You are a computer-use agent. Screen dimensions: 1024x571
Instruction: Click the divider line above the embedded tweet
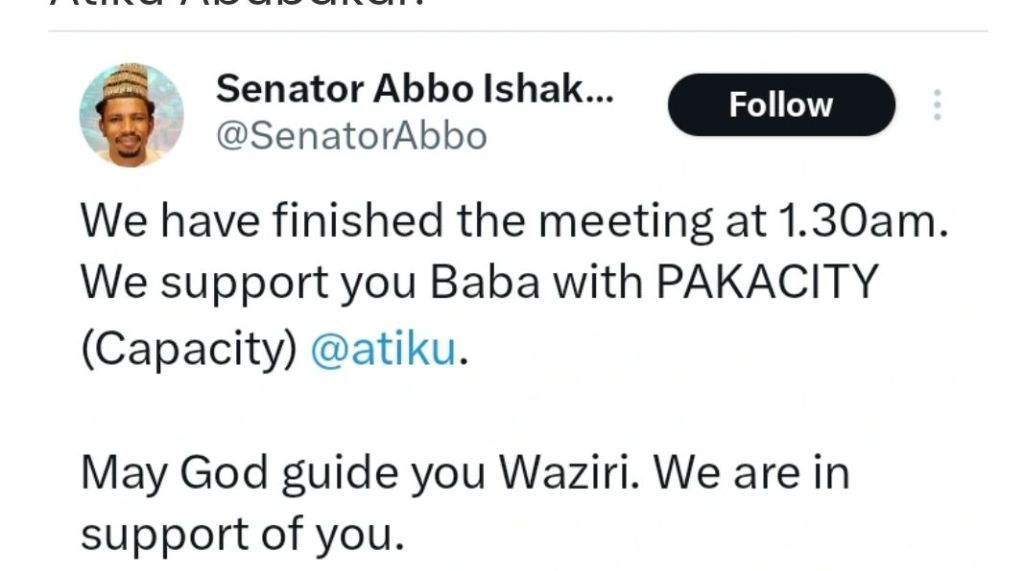(518, 32)
